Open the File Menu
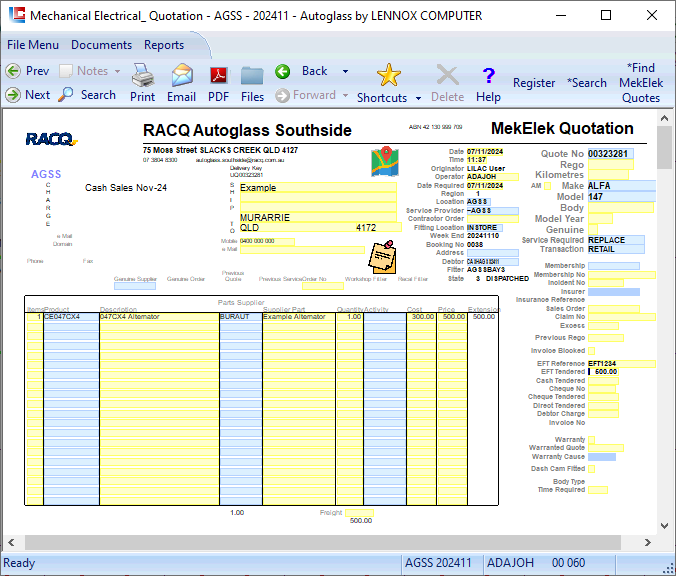This screenshot has width=676, height=576. click(x=33, y=45)
